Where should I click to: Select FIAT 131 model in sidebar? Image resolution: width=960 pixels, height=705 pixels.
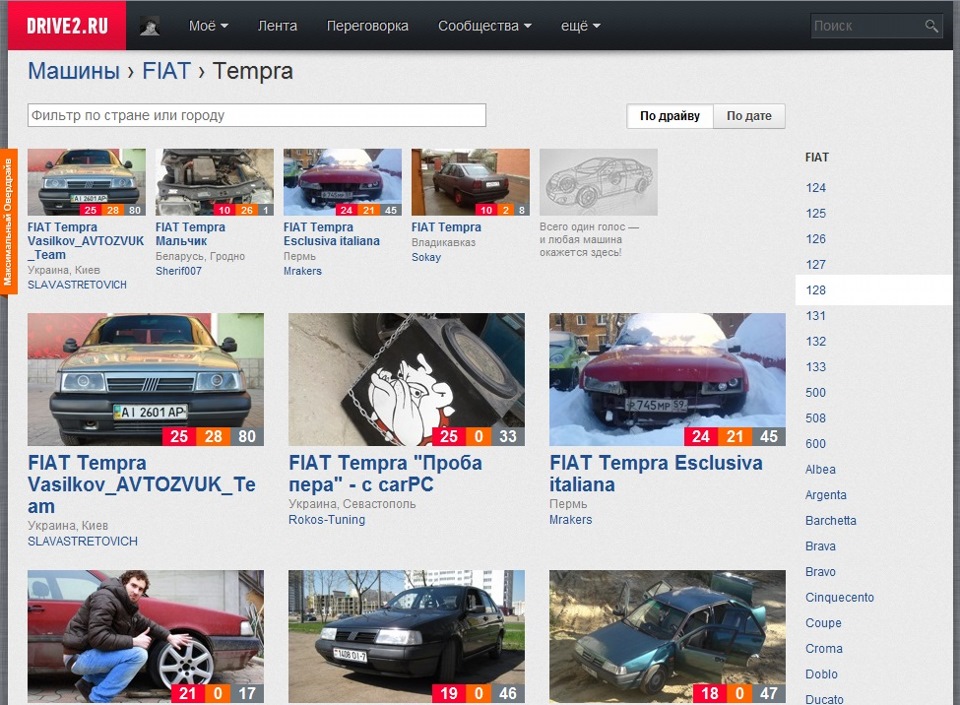click(816, 316)
